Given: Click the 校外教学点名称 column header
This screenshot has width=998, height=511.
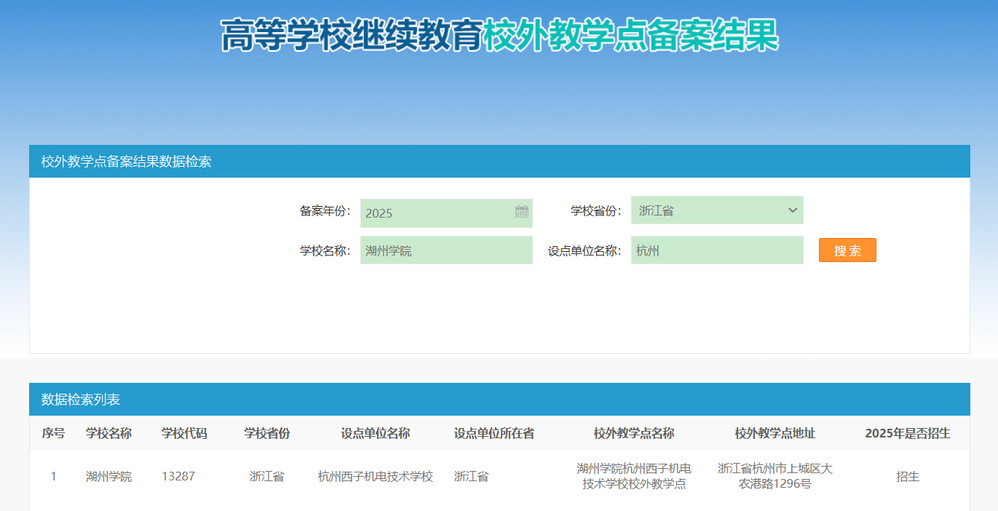Looking at the screenshot, I should (x=633, y=433).
